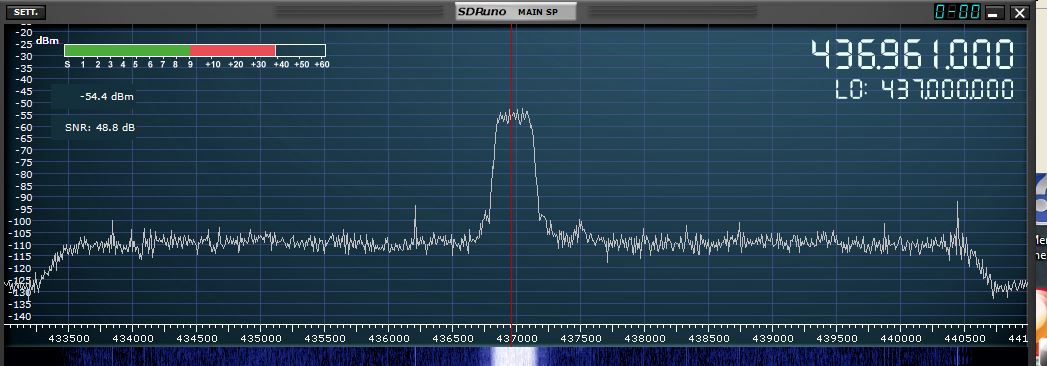Click the S9 mark on the S-meter scale
The height and width of the screenshot is (366, 1047).
pos(190,65)
